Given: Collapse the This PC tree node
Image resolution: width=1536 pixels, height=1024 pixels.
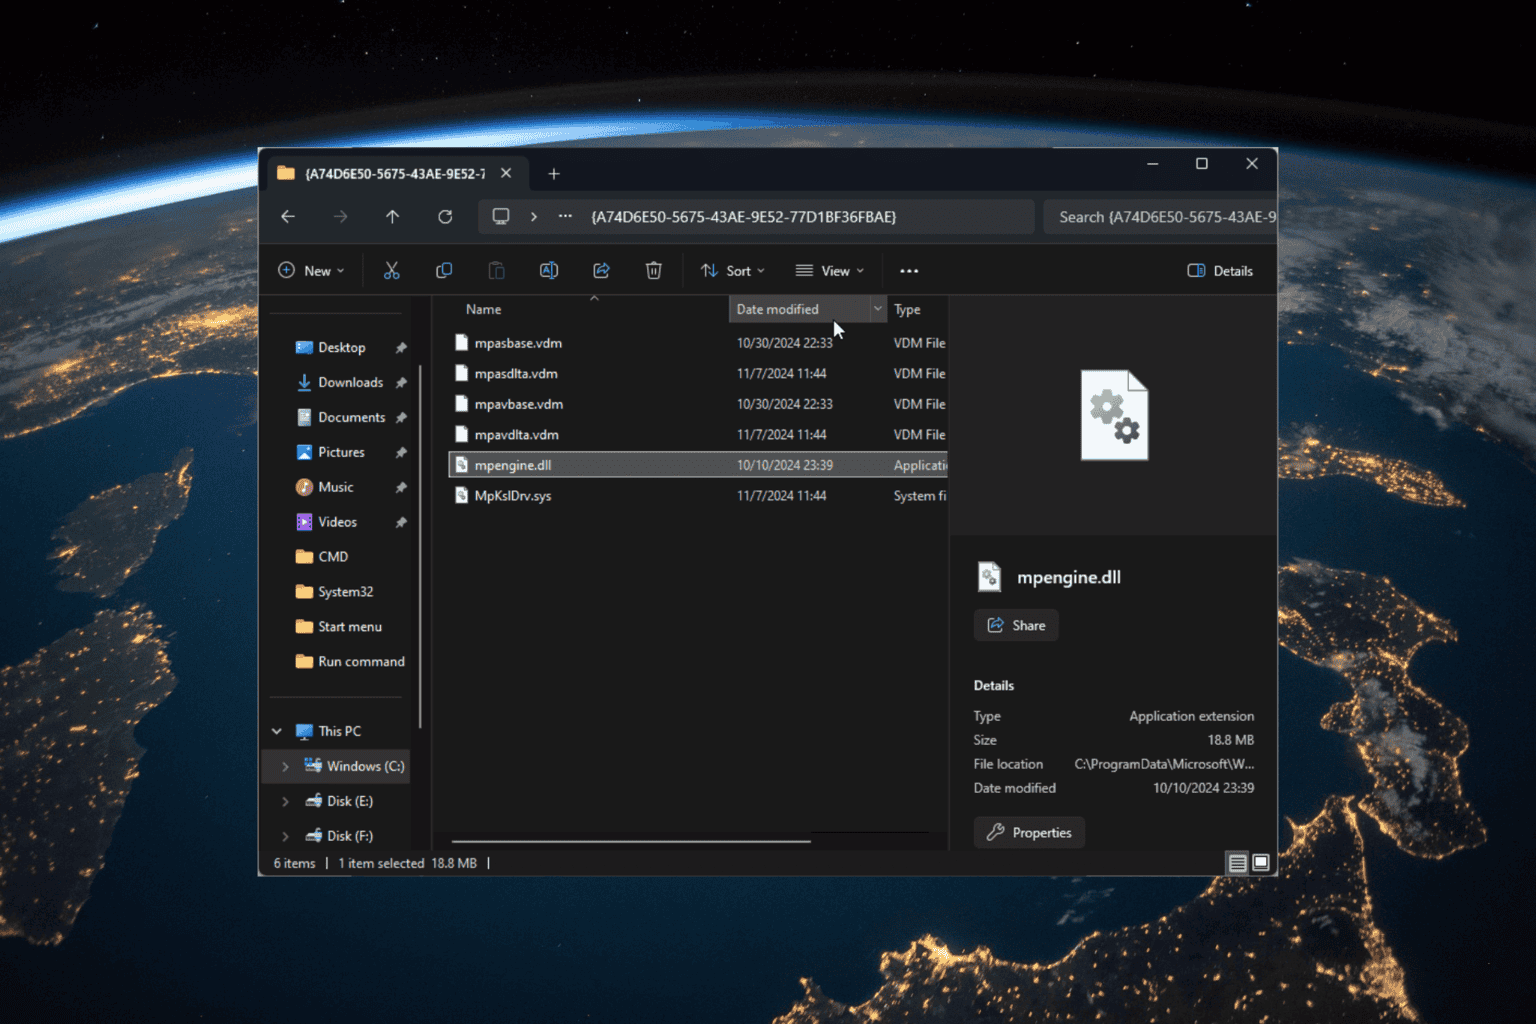Looking at the screenshot, I should click(277, 732).
